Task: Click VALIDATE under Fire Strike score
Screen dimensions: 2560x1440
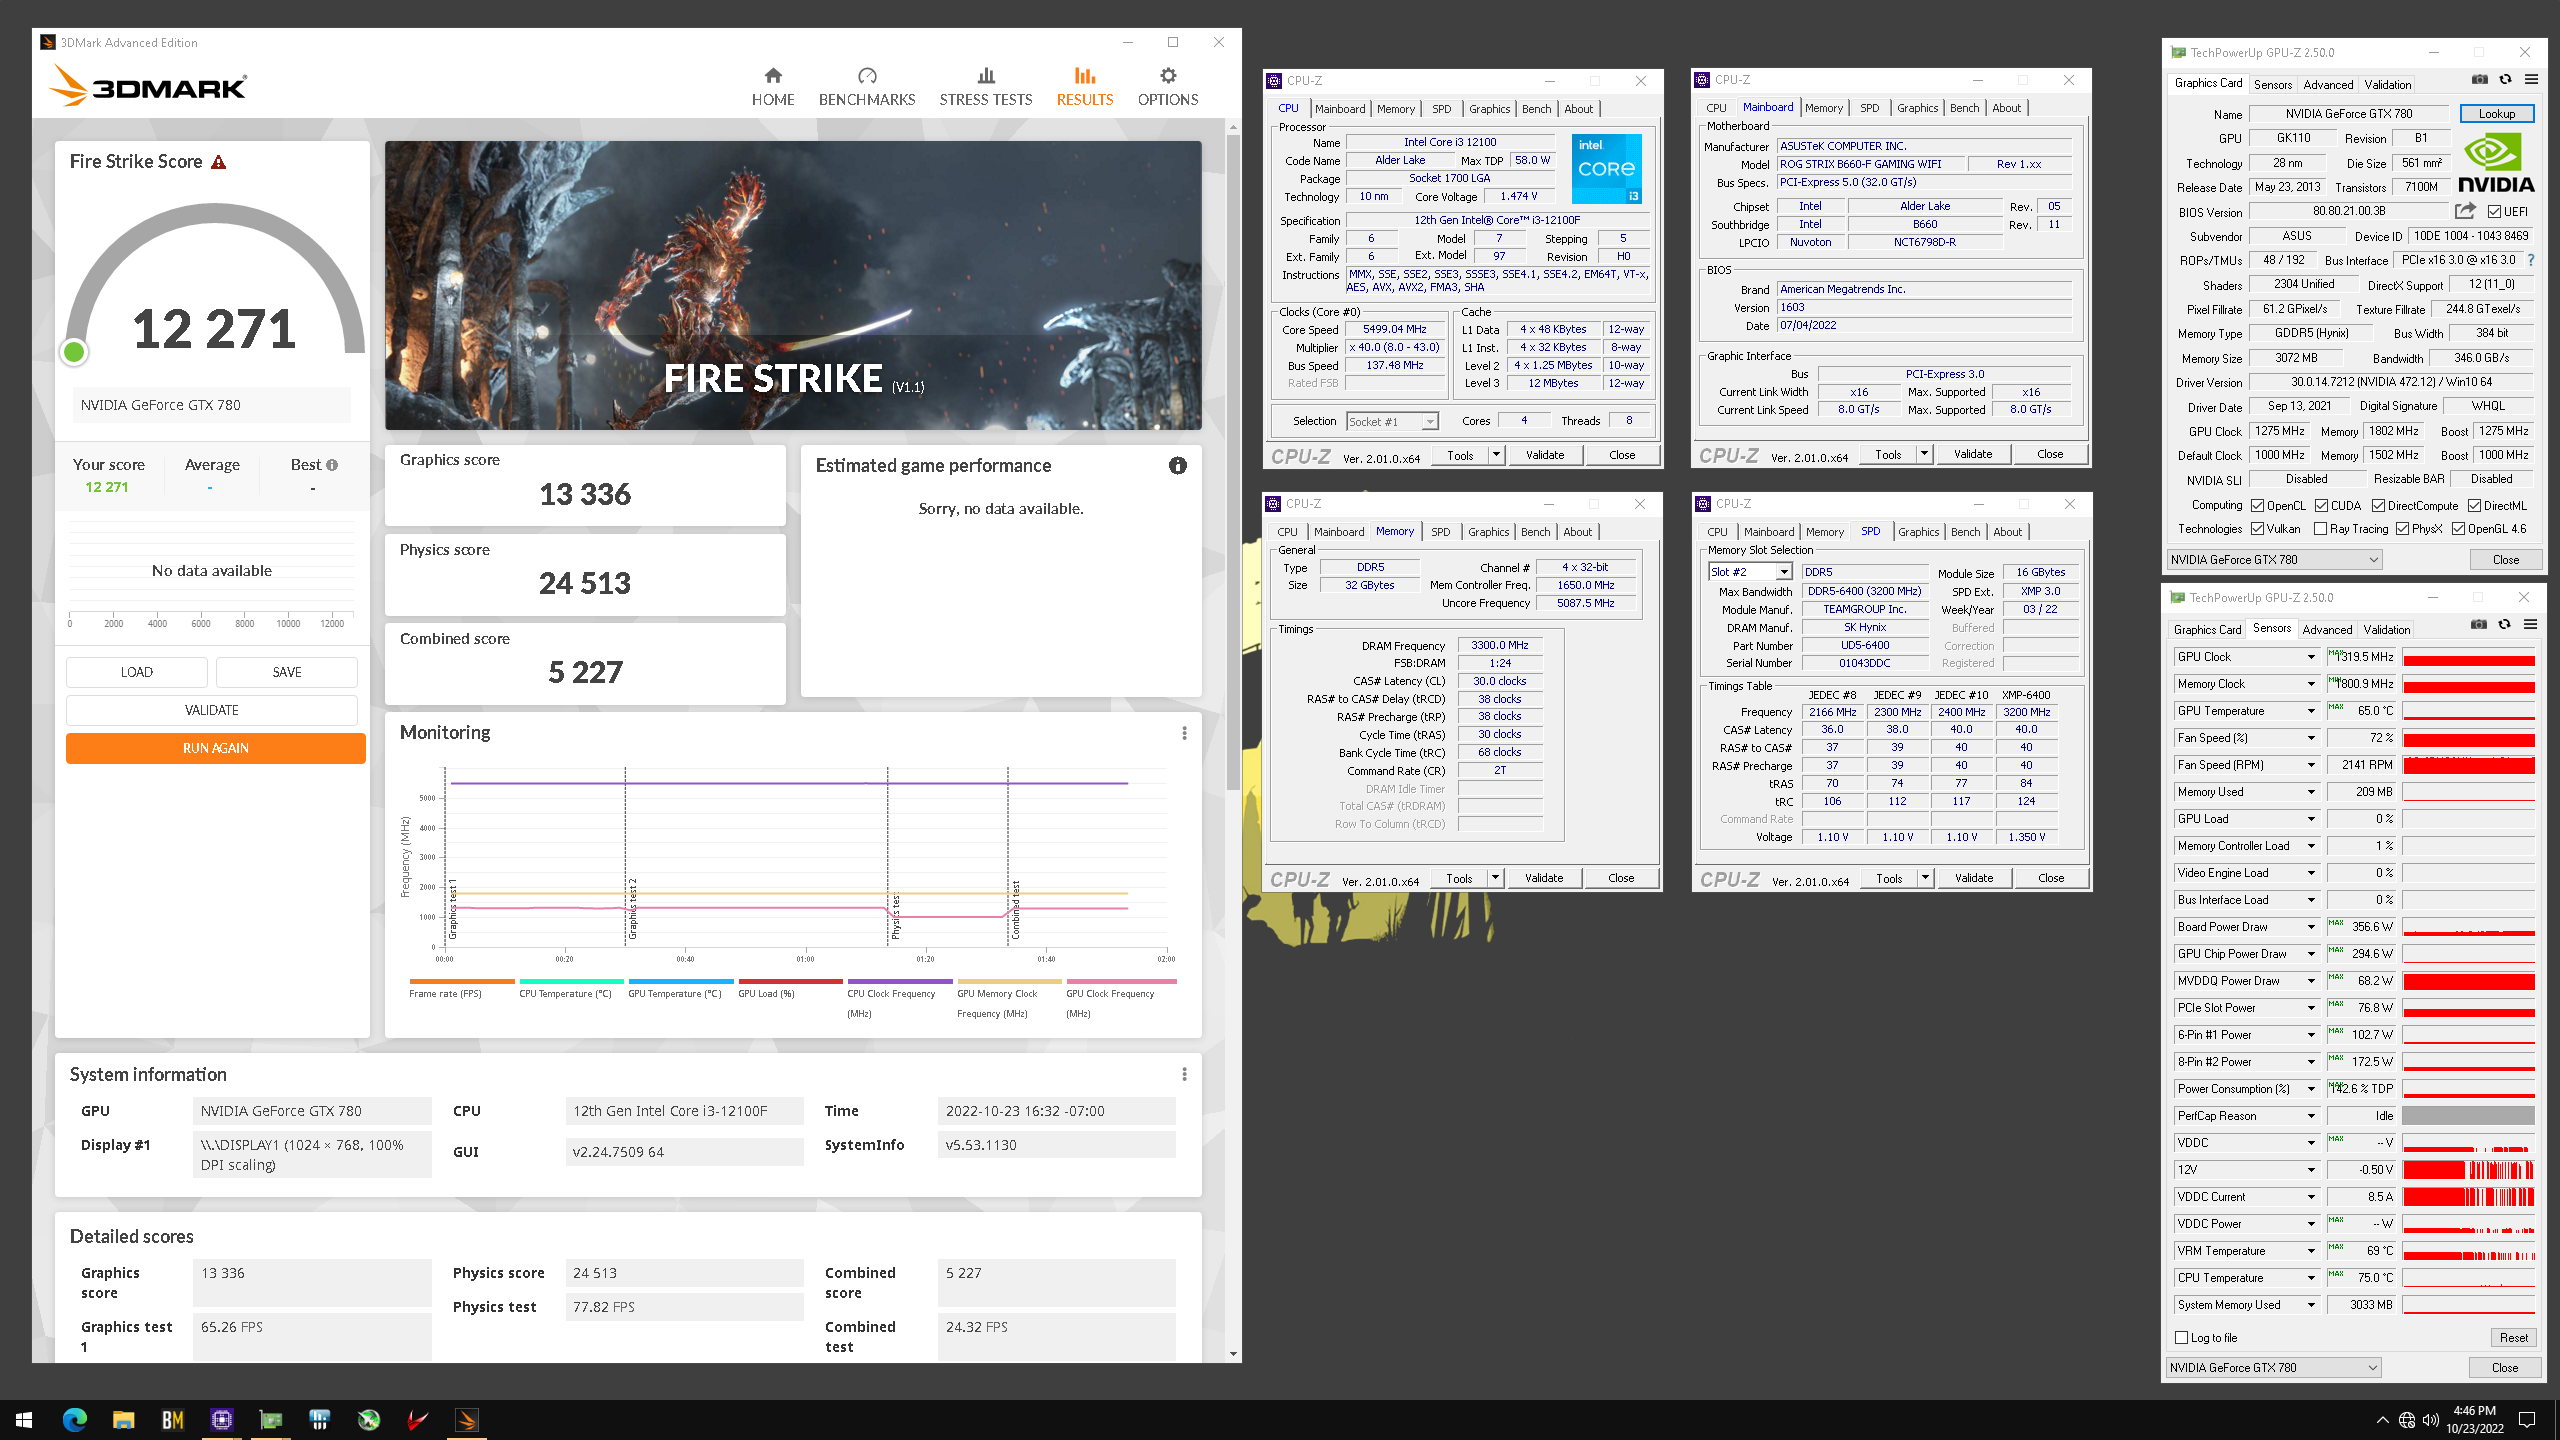Action: 212,710
